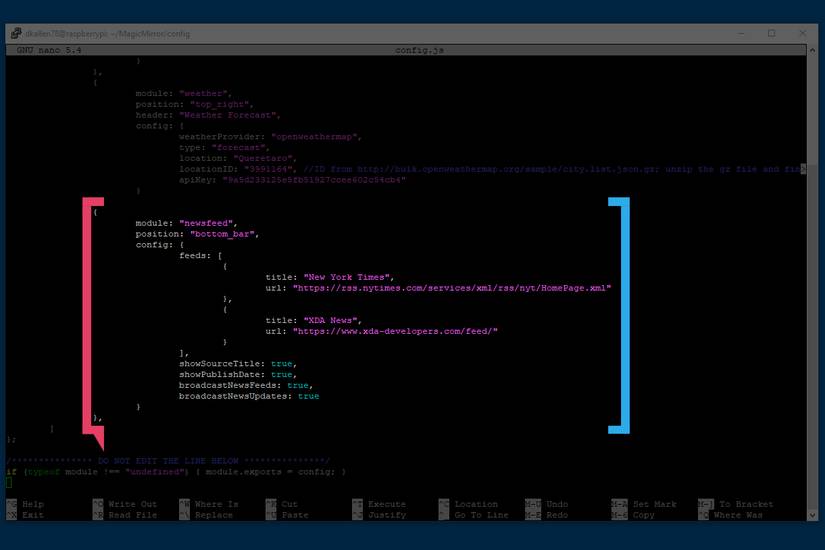Screen dimensions: 825x550
Task: Click the locationID value string
Action: coord(268,169)
